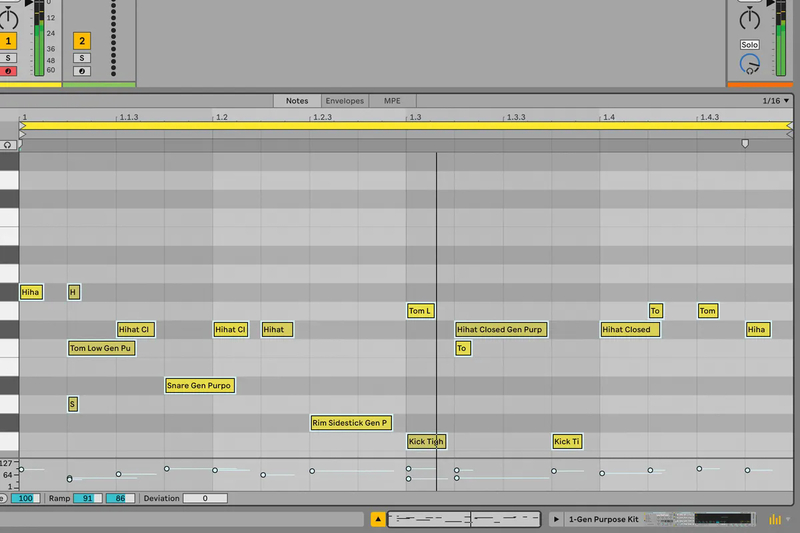The image size is (800, 533).
Task: Select the Kick Ti note
Action: [567, 442]
